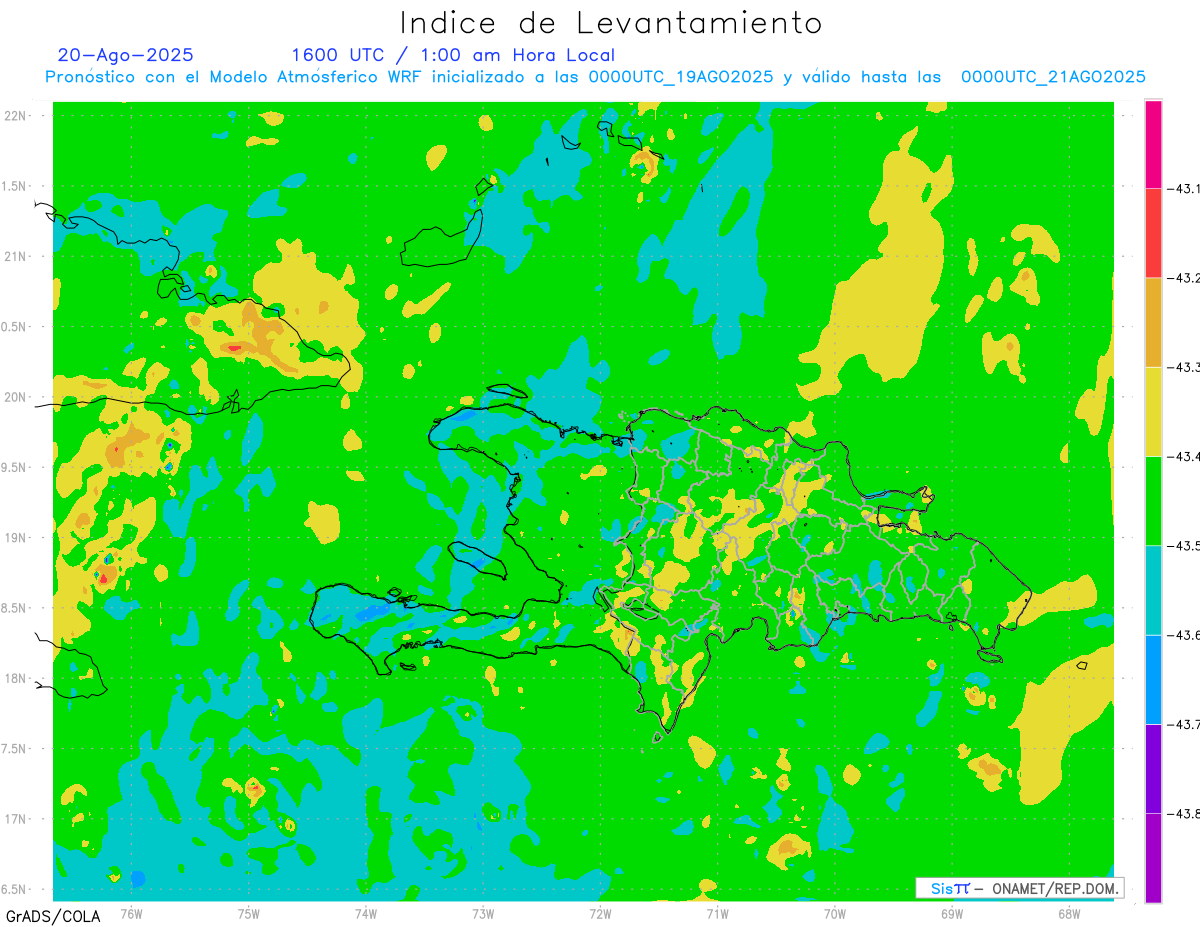Click the '-43.6' color bar value

pos(1183,635)
